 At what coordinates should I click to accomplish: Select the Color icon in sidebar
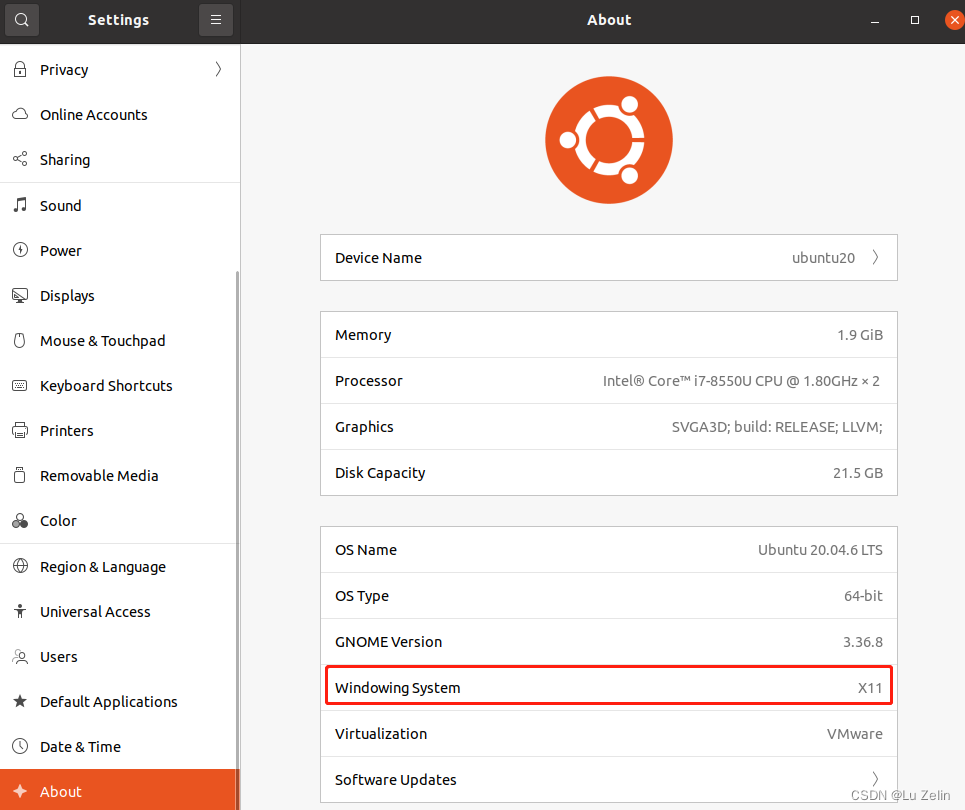(x=19, y=520)
